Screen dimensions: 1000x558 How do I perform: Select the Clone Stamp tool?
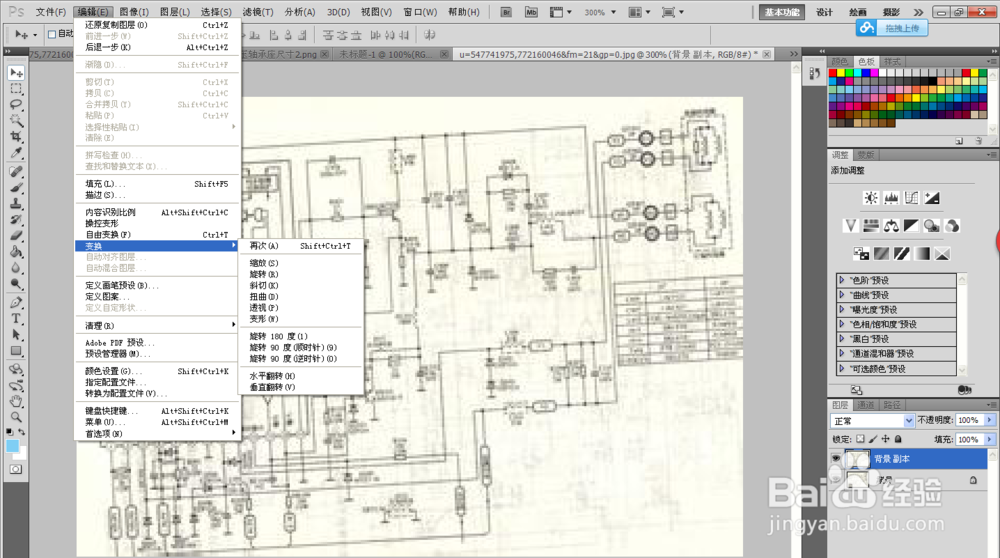[16, 203]
